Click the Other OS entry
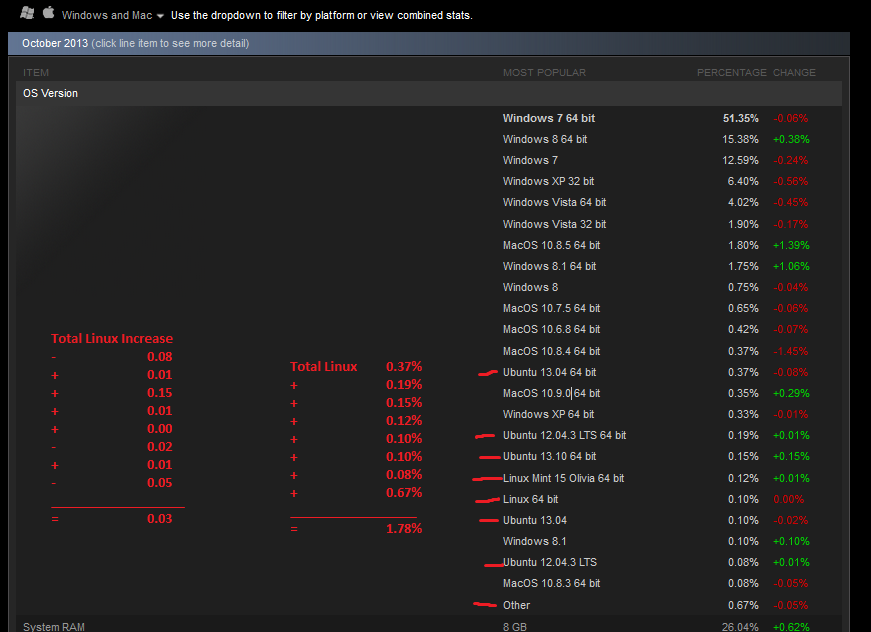Screen dimensions: 871x632 516,606
